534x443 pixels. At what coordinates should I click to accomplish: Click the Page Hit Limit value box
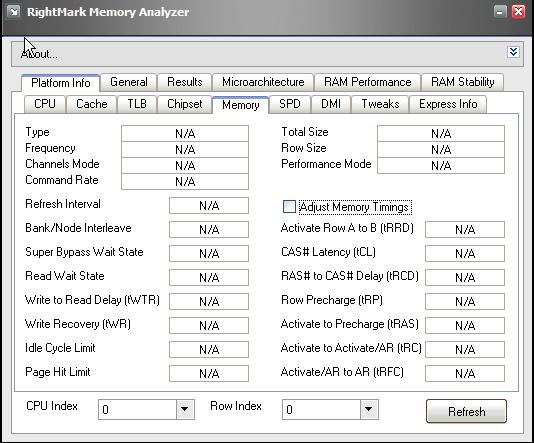(x=209, y=374)
